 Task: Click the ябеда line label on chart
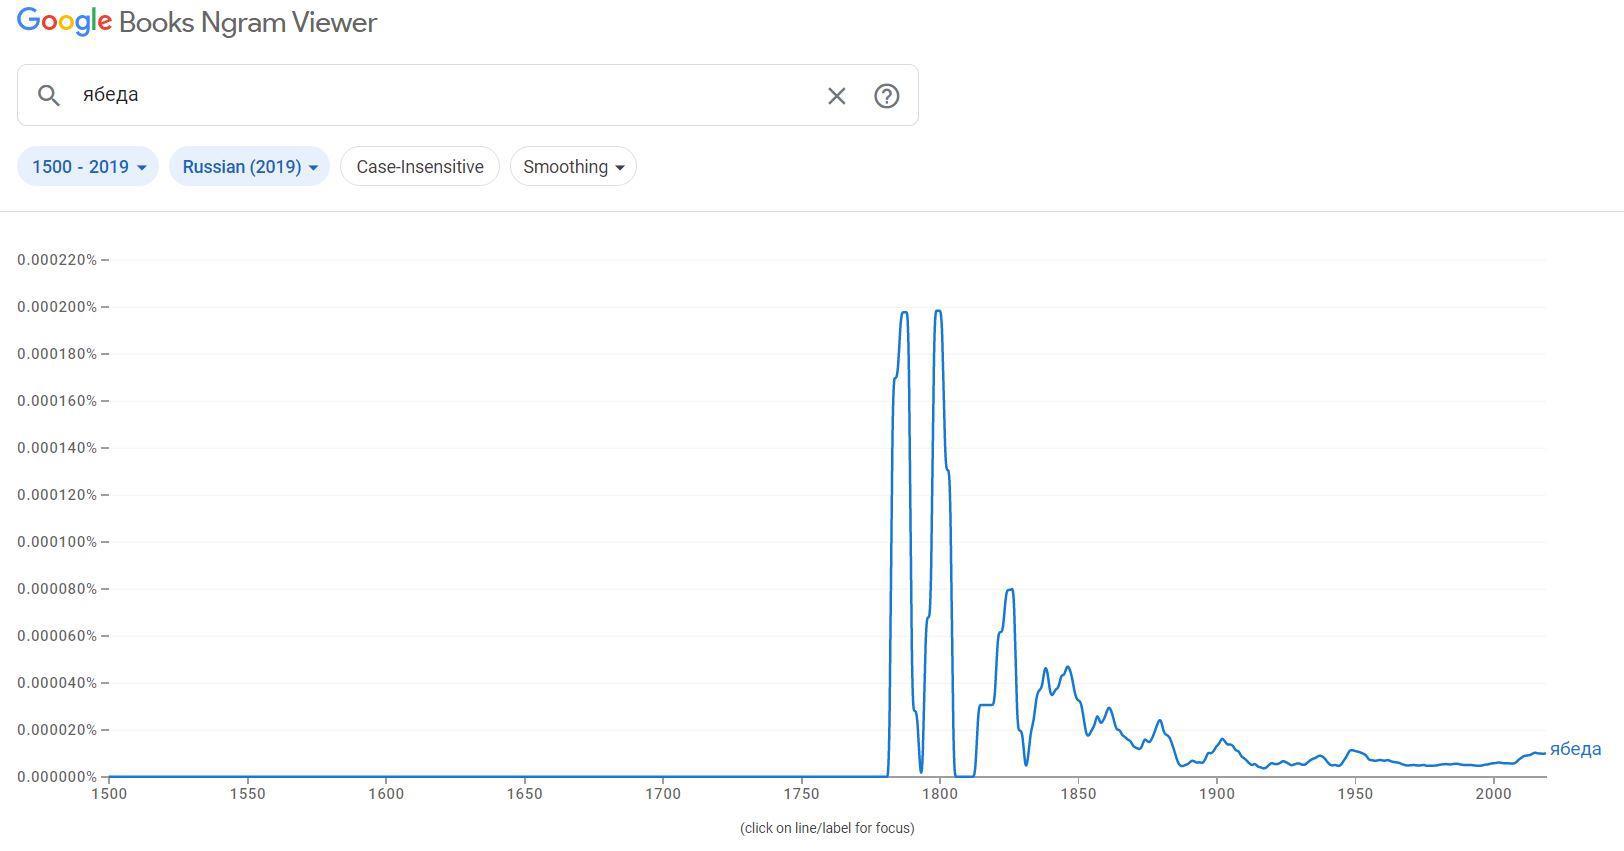tap(1575, 749)
